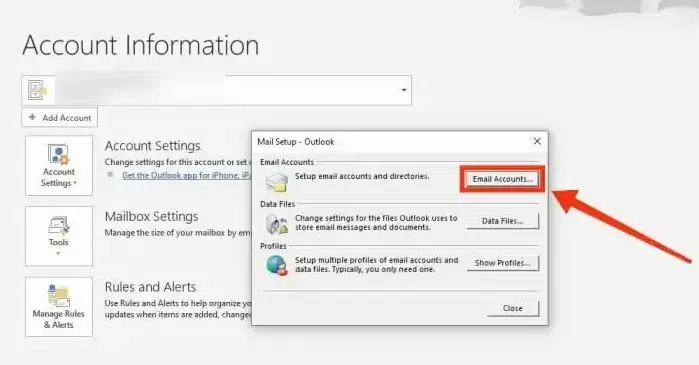This screenshot has height=365, width=699.
Task: Open the Tools dropdown tile
Action: [59, 236]
